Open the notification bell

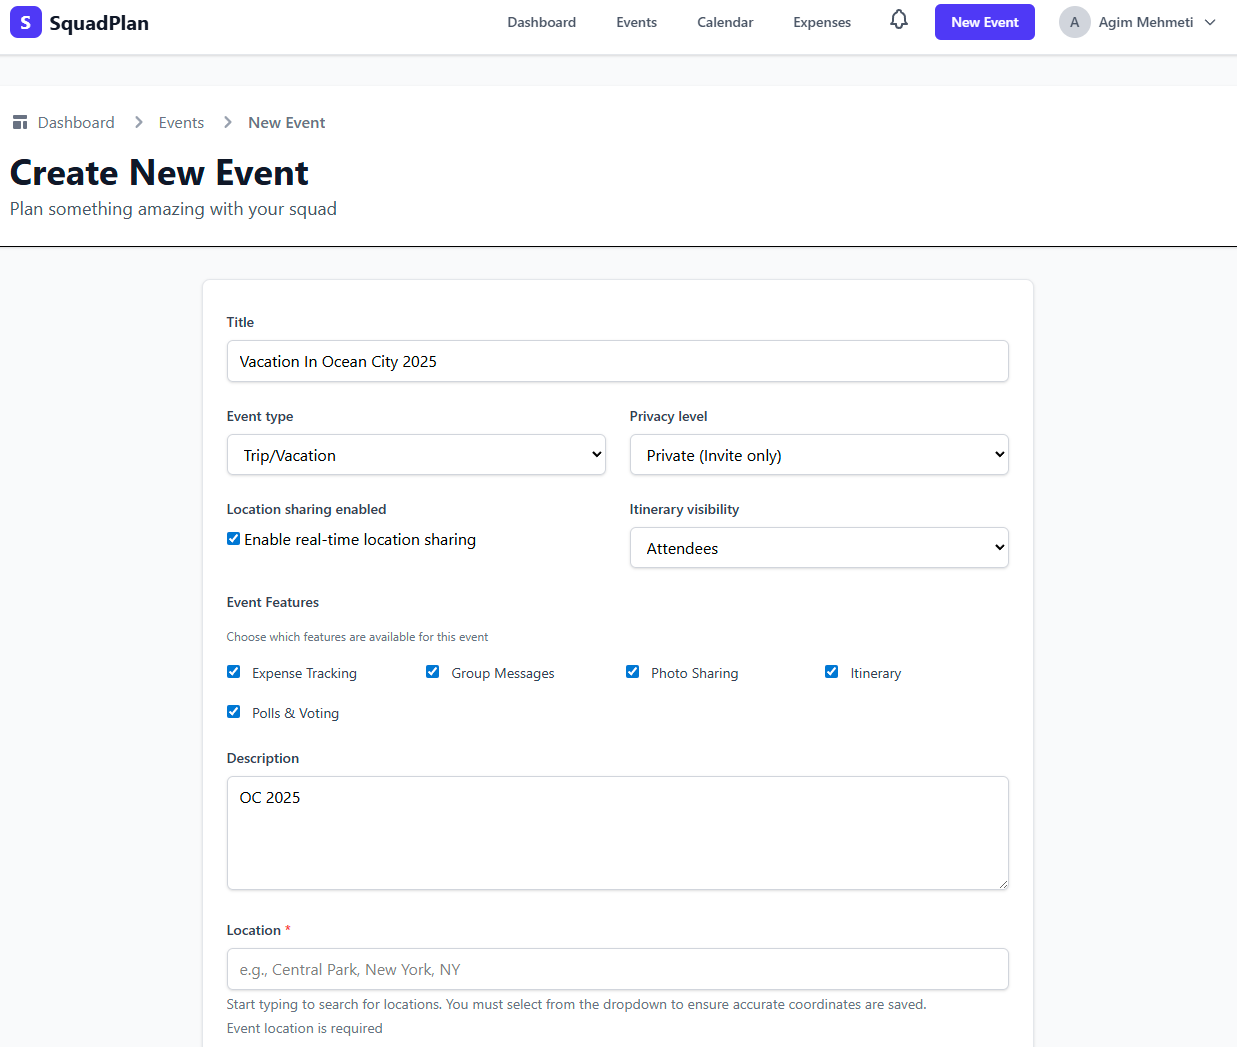click(x=898, y=21)
